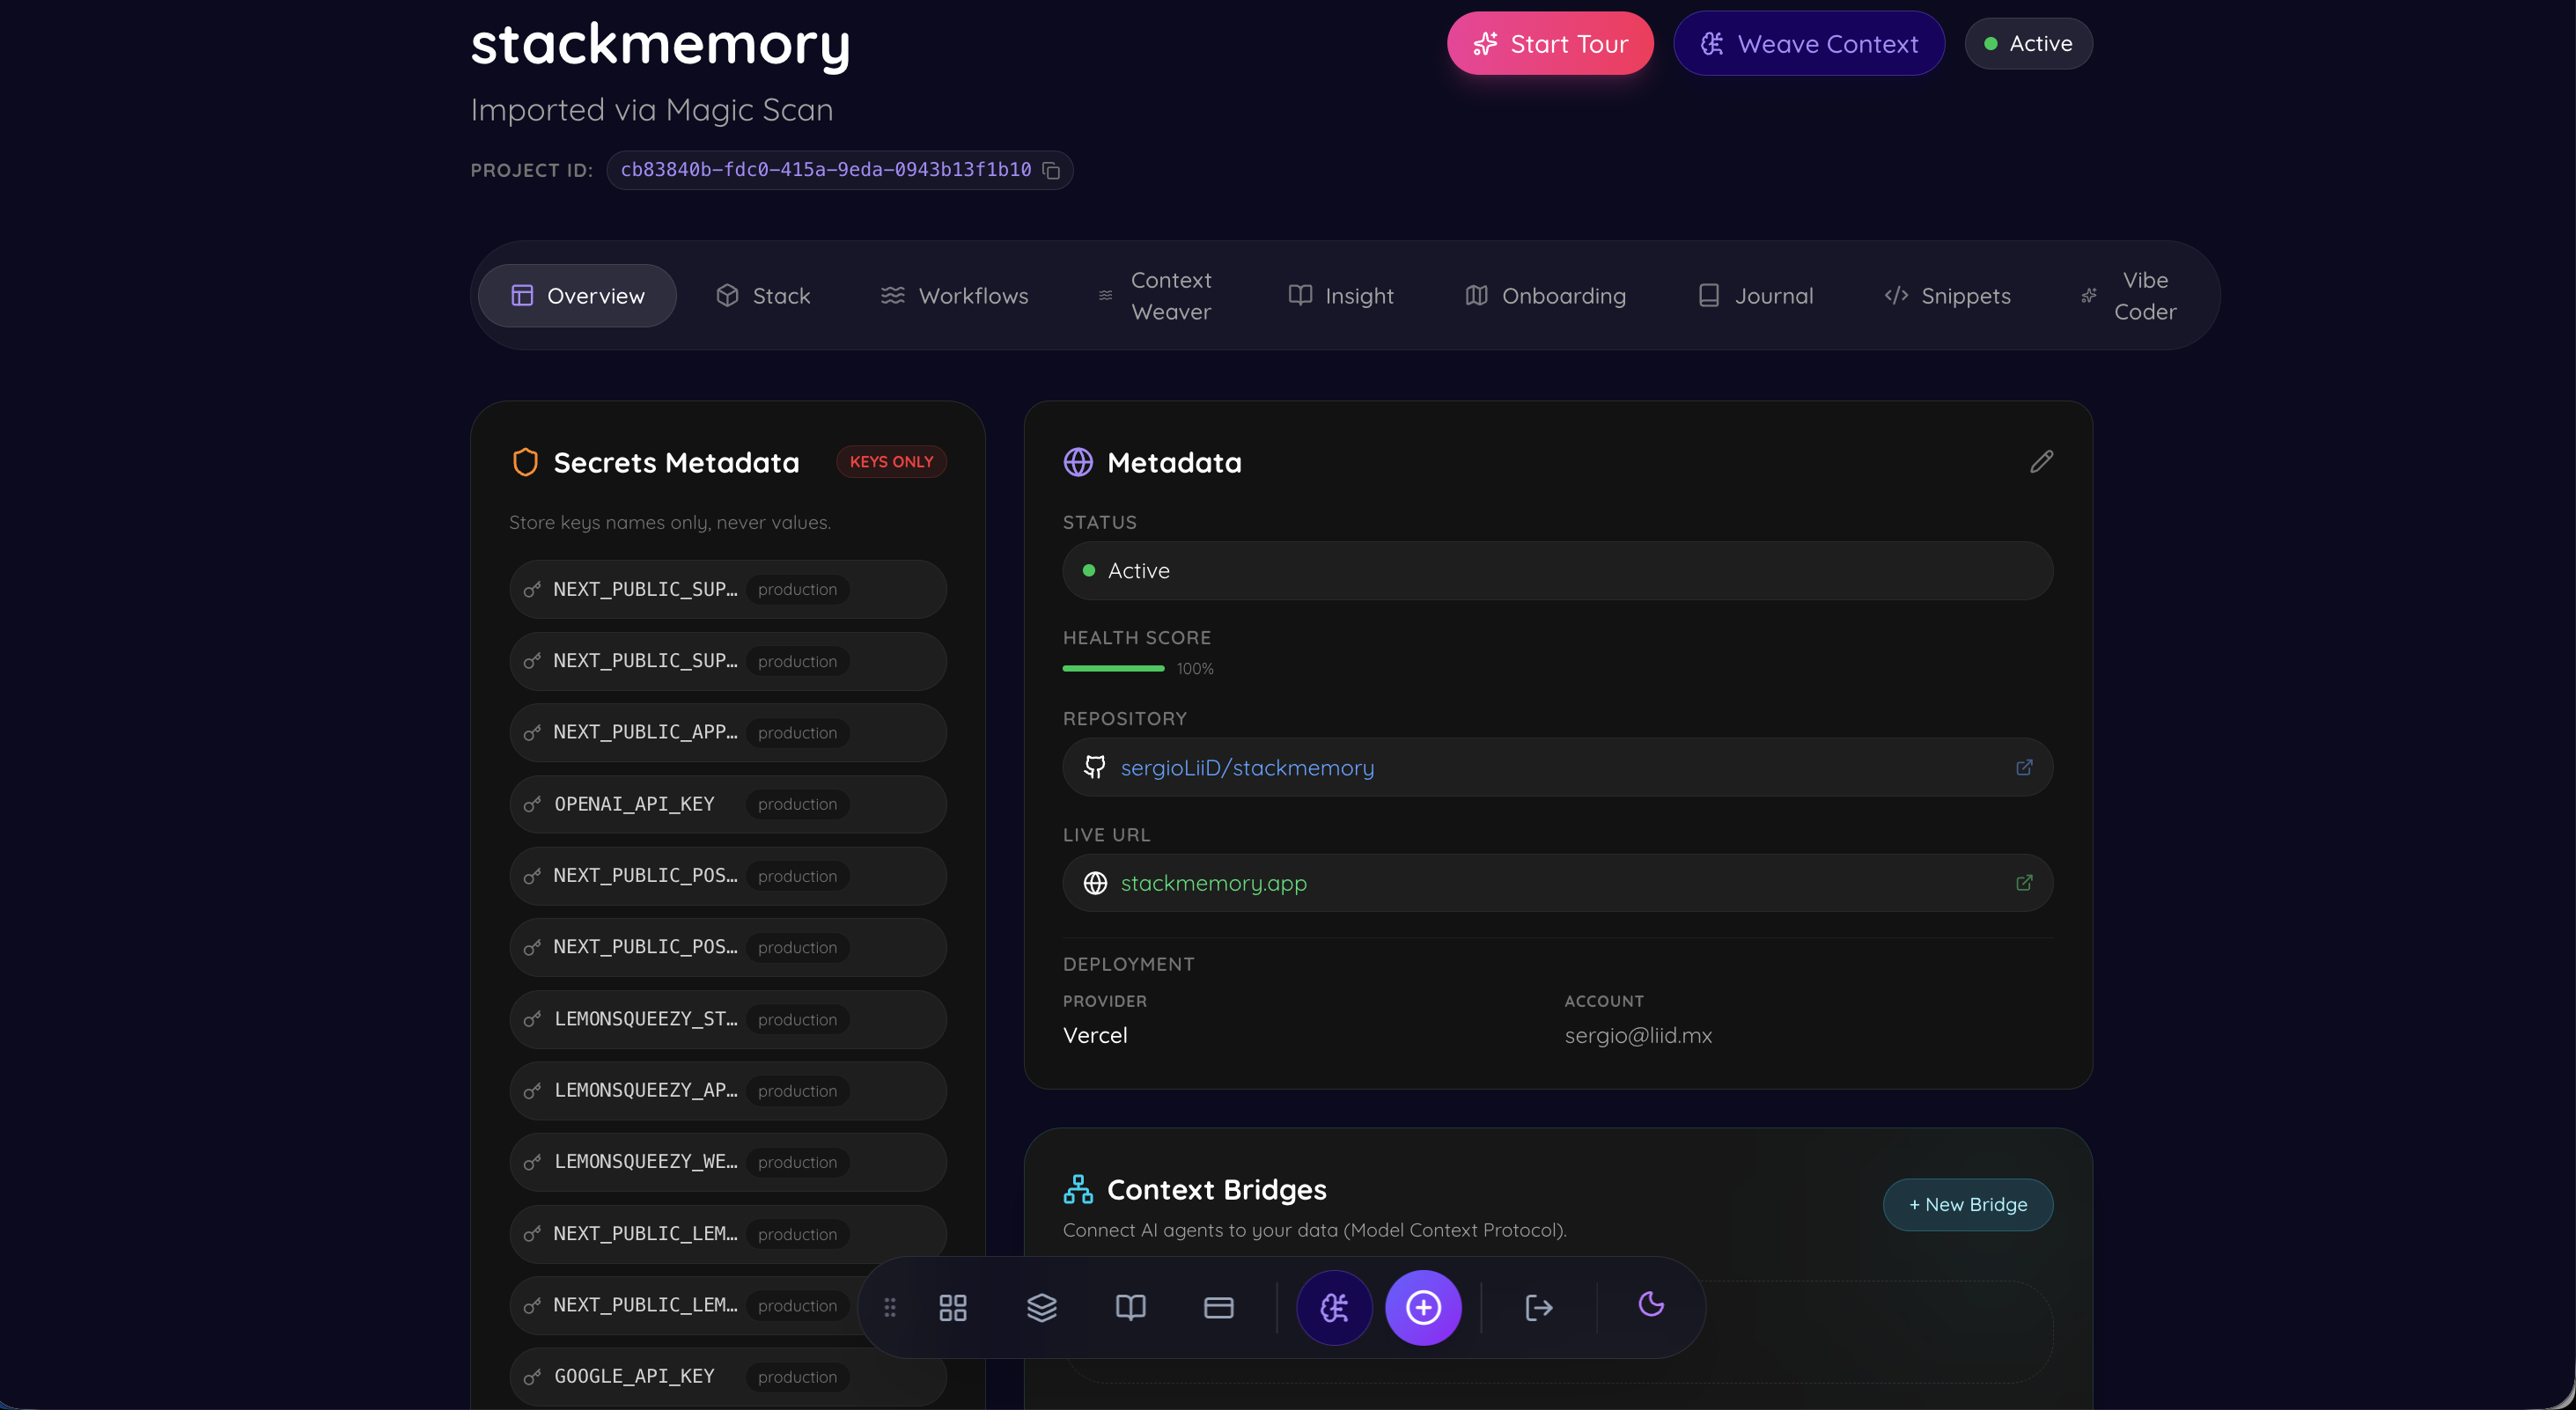The width and height of the screenshot is (2576, 1410).
Task: Open repository external link icon
Action: point(2023,767)
